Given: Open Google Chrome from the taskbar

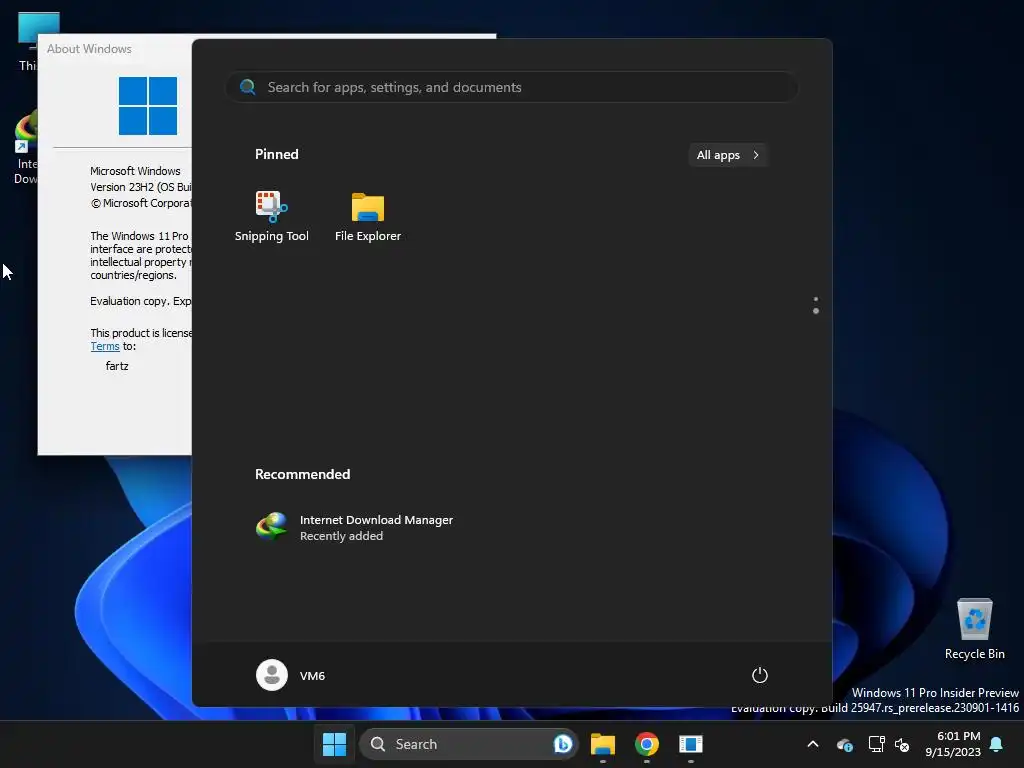Looking at the screenshot, I should coord(647,744).
